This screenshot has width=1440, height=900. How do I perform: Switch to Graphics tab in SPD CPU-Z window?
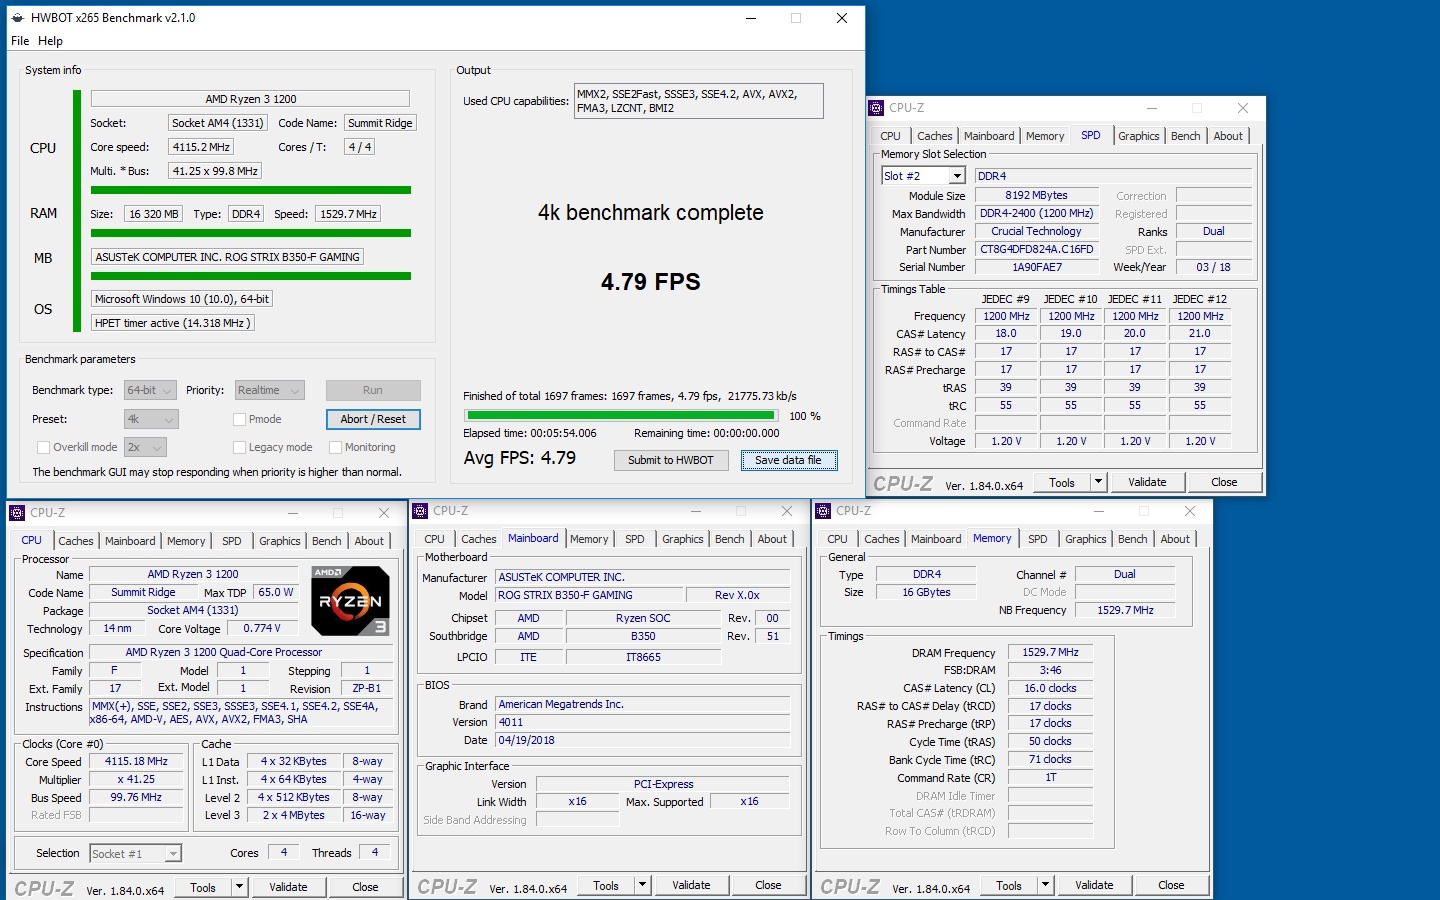(x=1139, y=136)
